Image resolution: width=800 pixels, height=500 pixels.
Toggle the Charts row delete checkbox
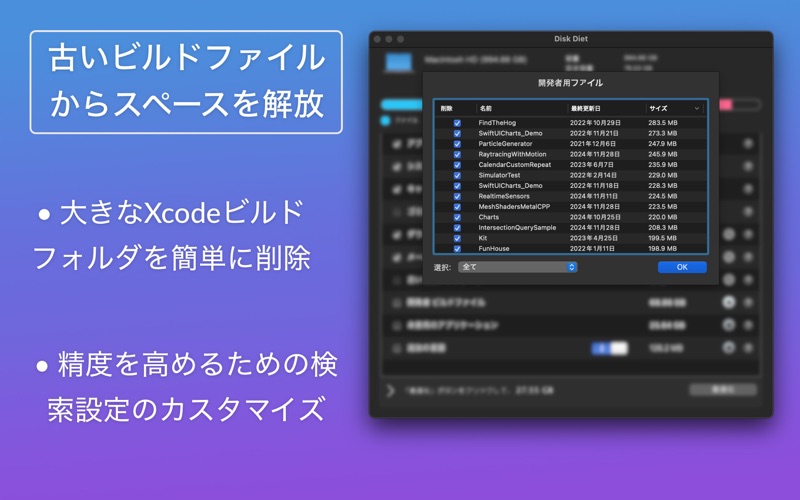[x=457, y=217]
